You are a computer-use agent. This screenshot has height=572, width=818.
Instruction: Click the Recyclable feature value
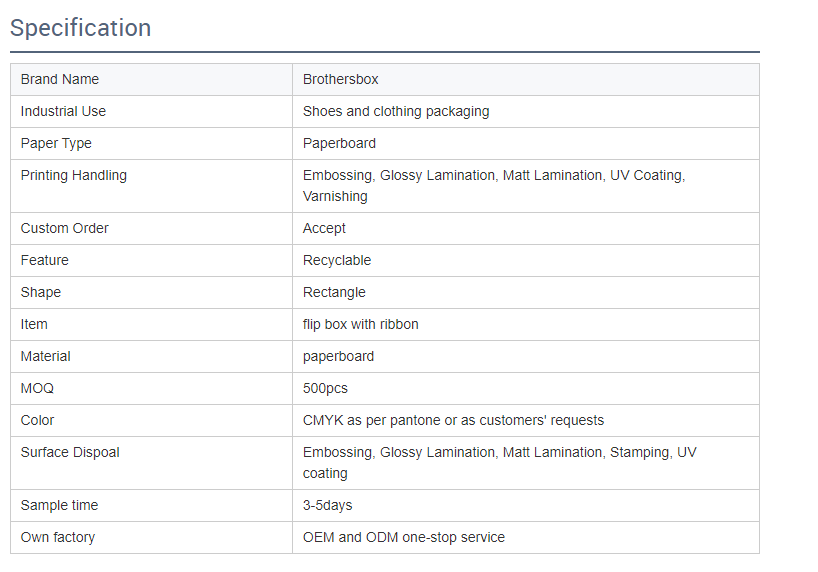pos(337,260)
